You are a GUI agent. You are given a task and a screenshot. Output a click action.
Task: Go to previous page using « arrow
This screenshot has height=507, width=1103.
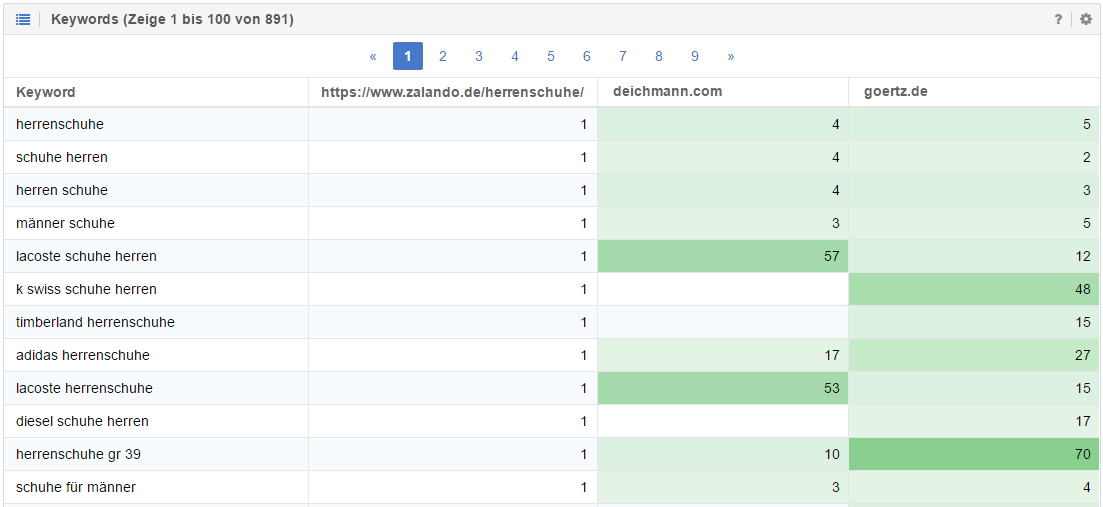(373, 56)
